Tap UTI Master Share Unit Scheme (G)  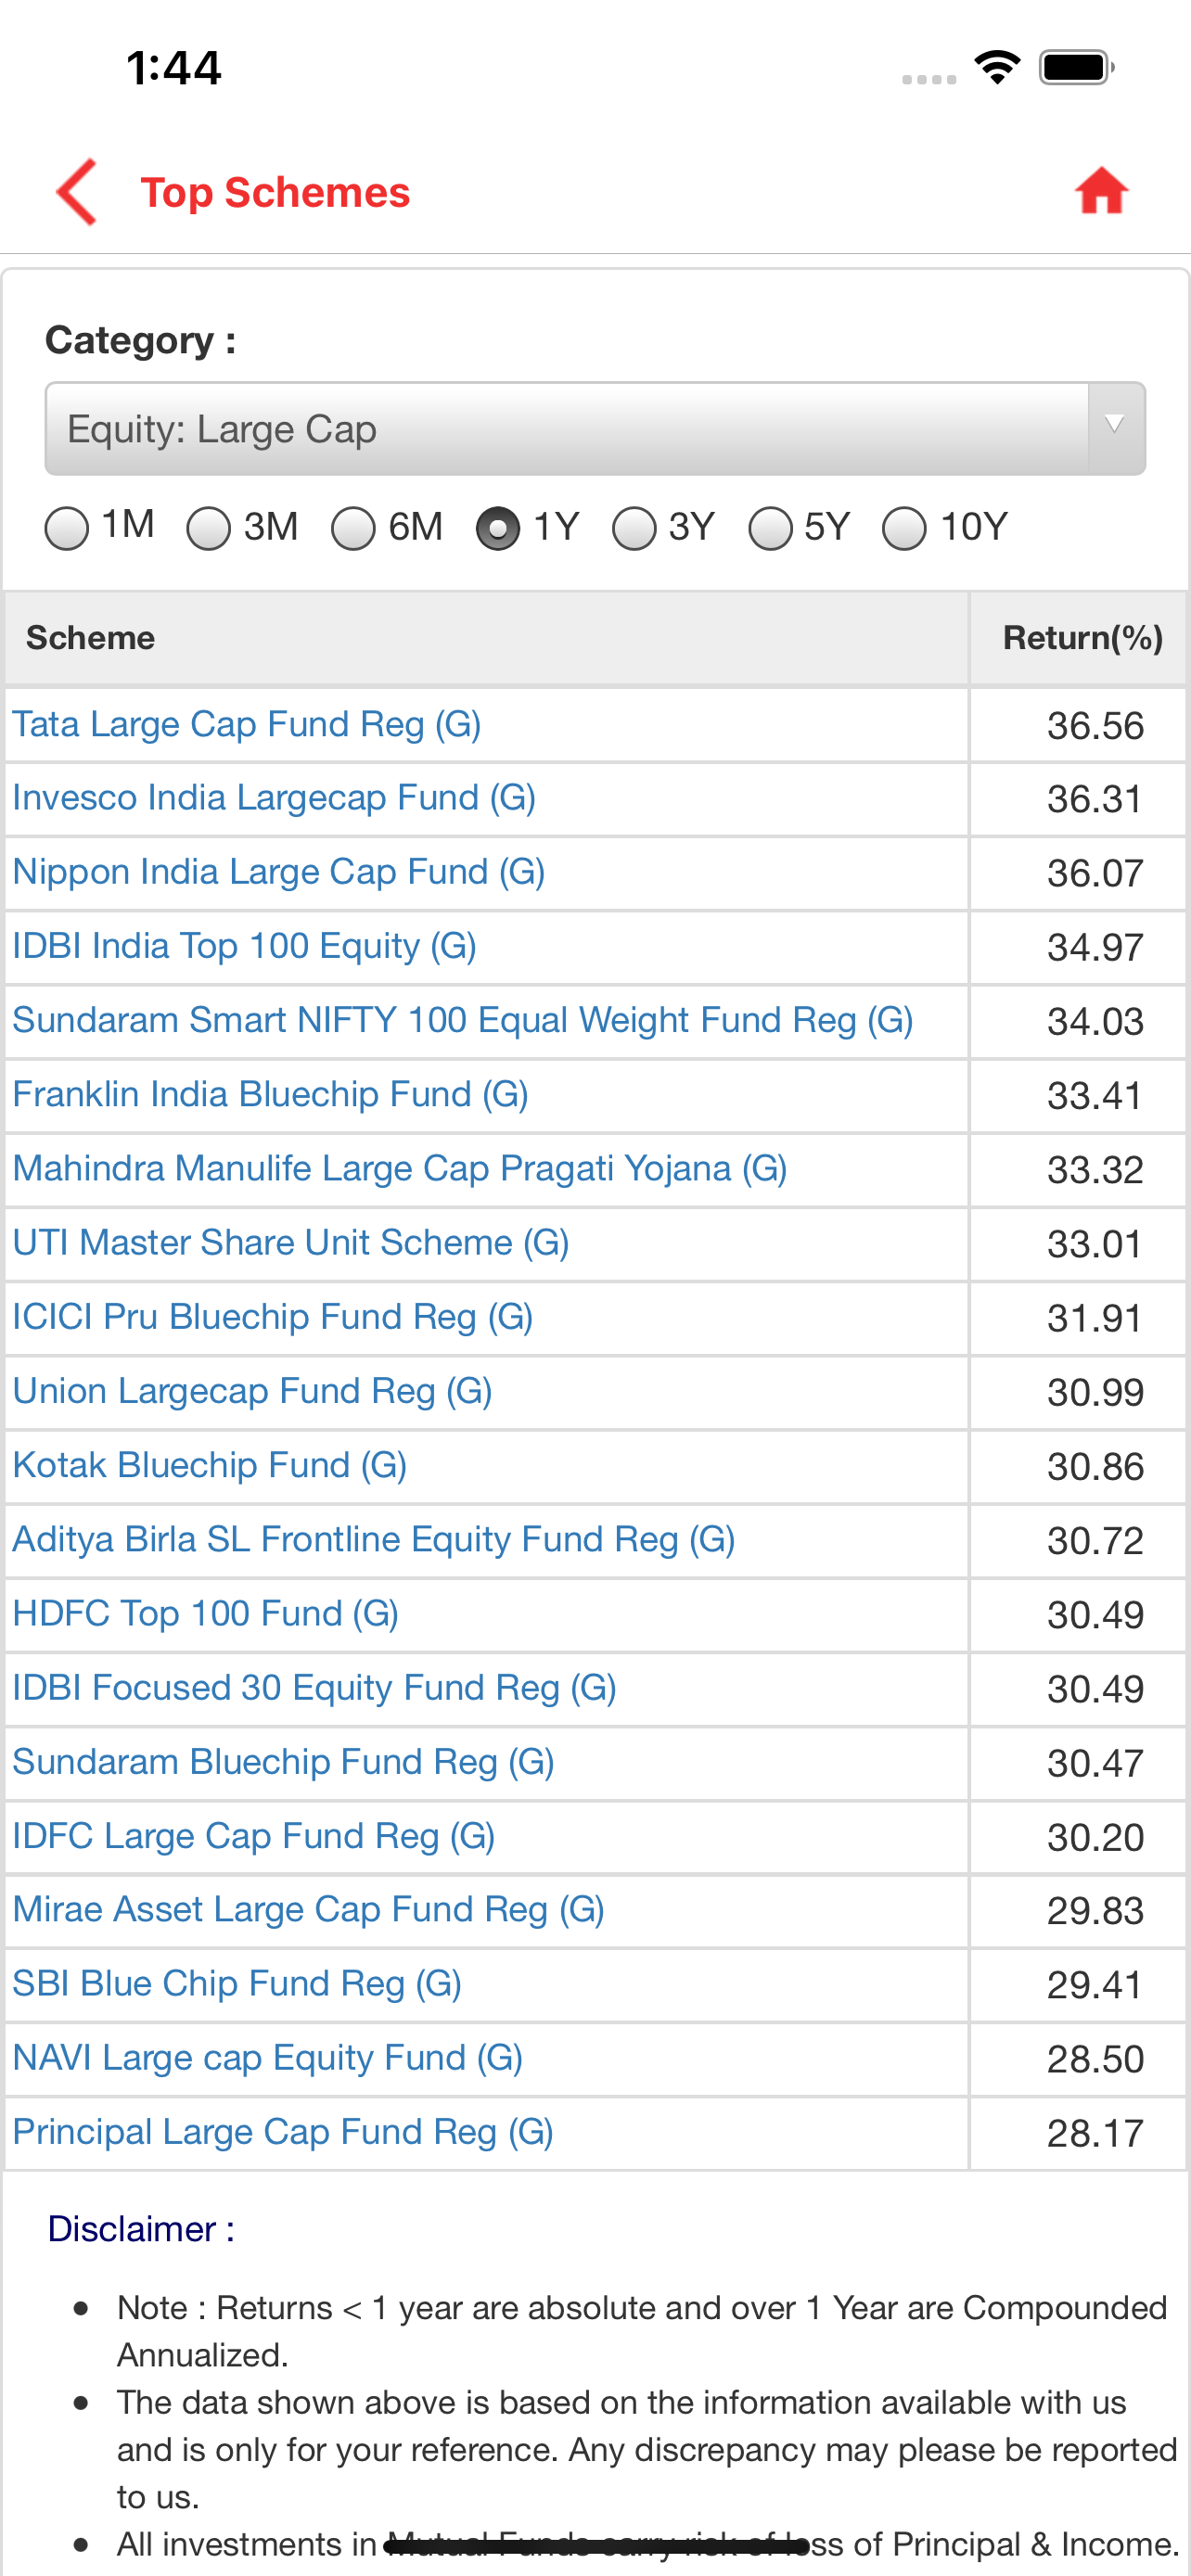(x=291, y=1242)
